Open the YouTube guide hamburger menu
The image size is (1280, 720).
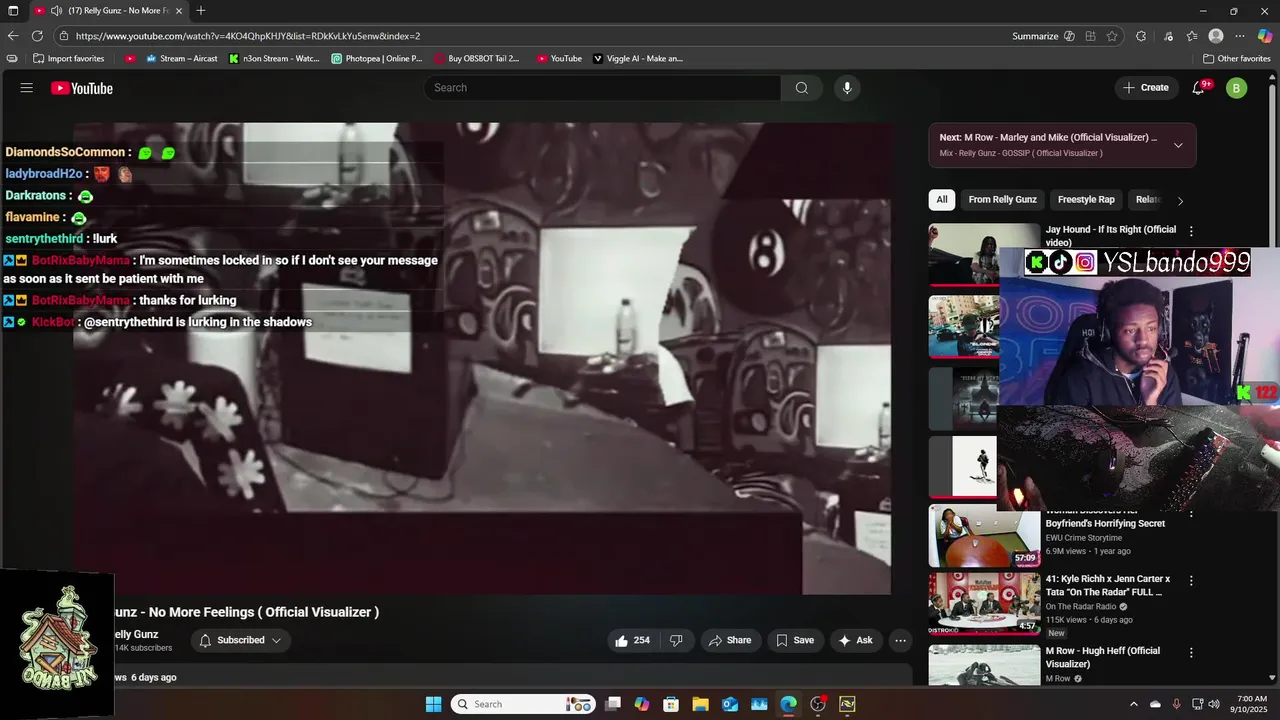coord(27,88)
